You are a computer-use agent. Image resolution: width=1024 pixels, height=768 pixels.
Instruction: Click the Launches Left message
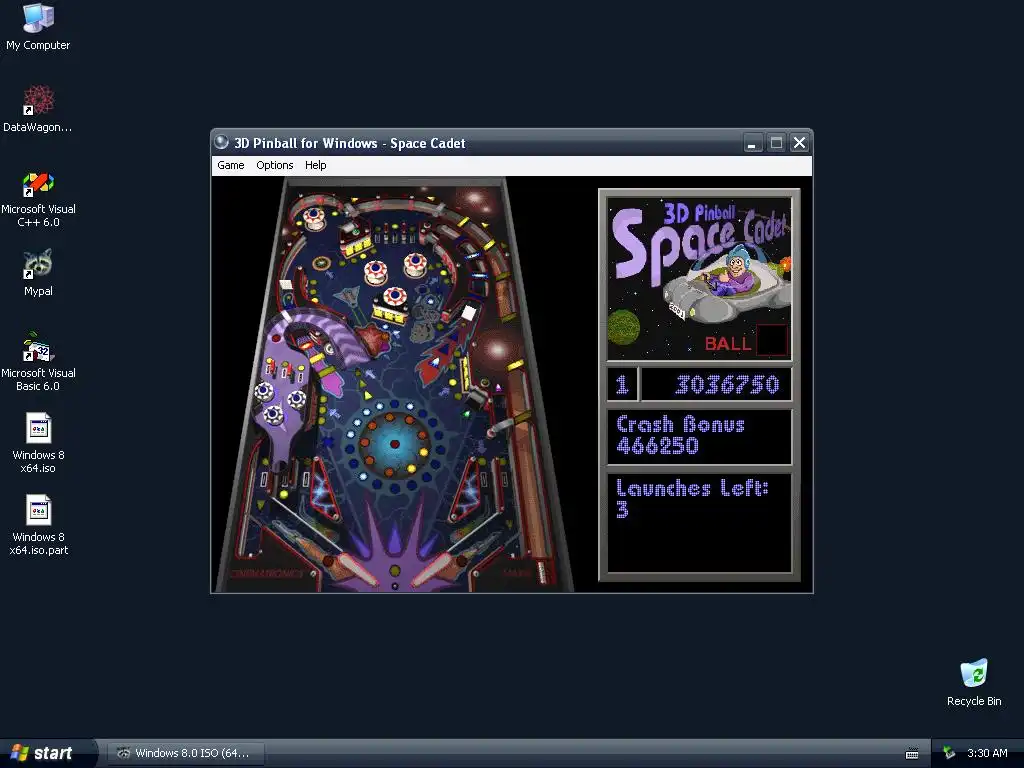point(692,498)
